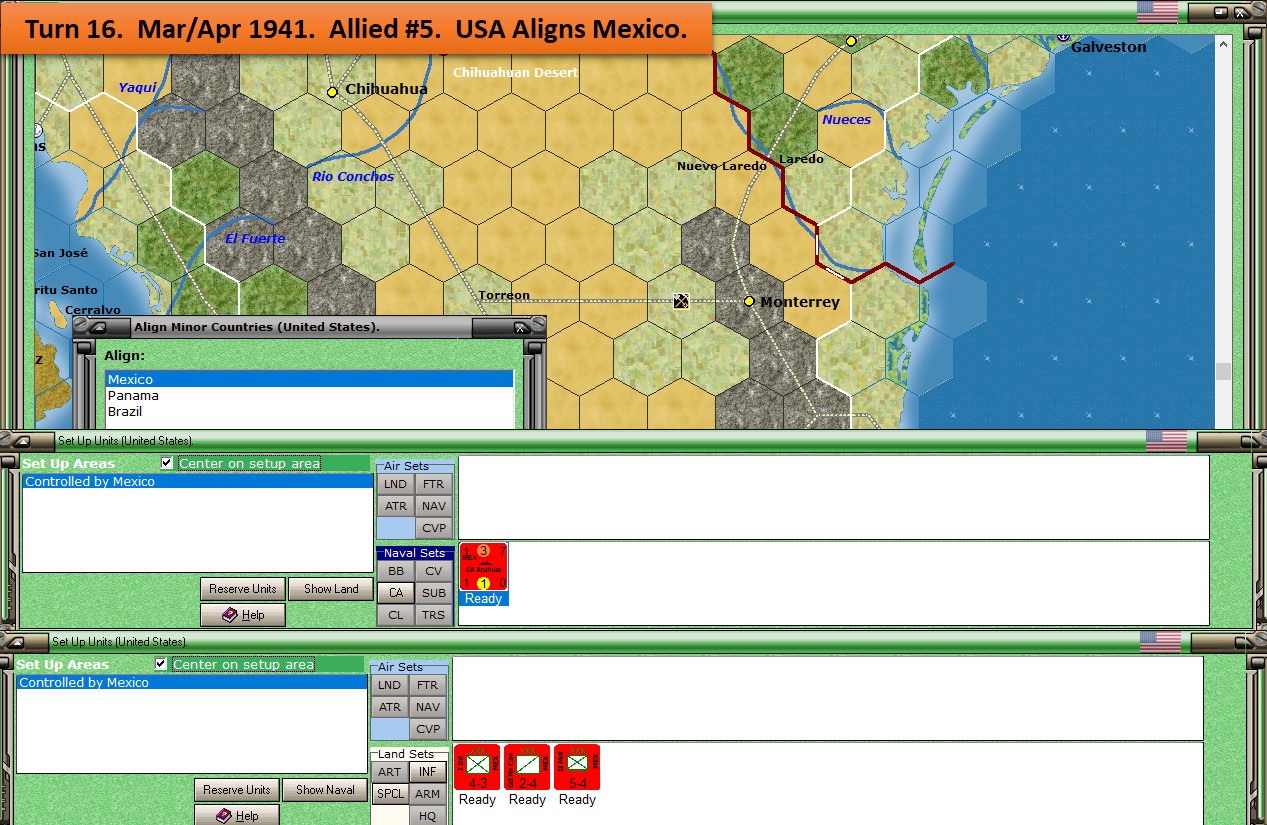The image size is (1267, 825).
Task: Select Controlled by Mexico in lower setup areas
Action: coord(192,683)
